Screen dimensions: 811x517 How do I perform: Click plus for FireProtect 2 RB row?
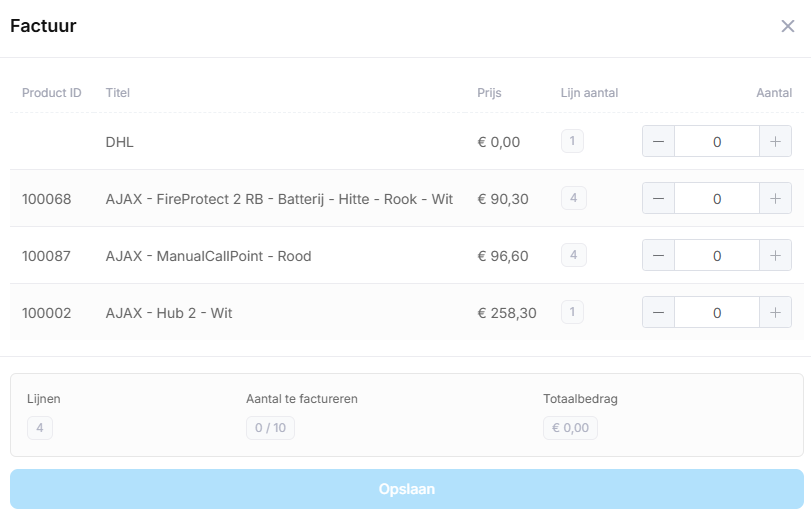(x=775, y=199)
